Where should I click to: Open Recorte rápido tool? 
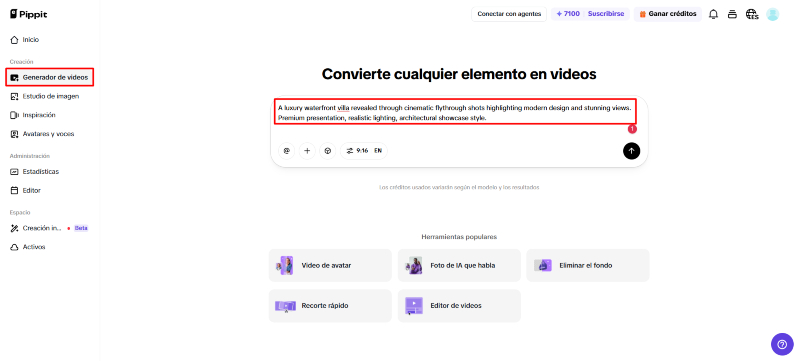[x=330, y=306]
